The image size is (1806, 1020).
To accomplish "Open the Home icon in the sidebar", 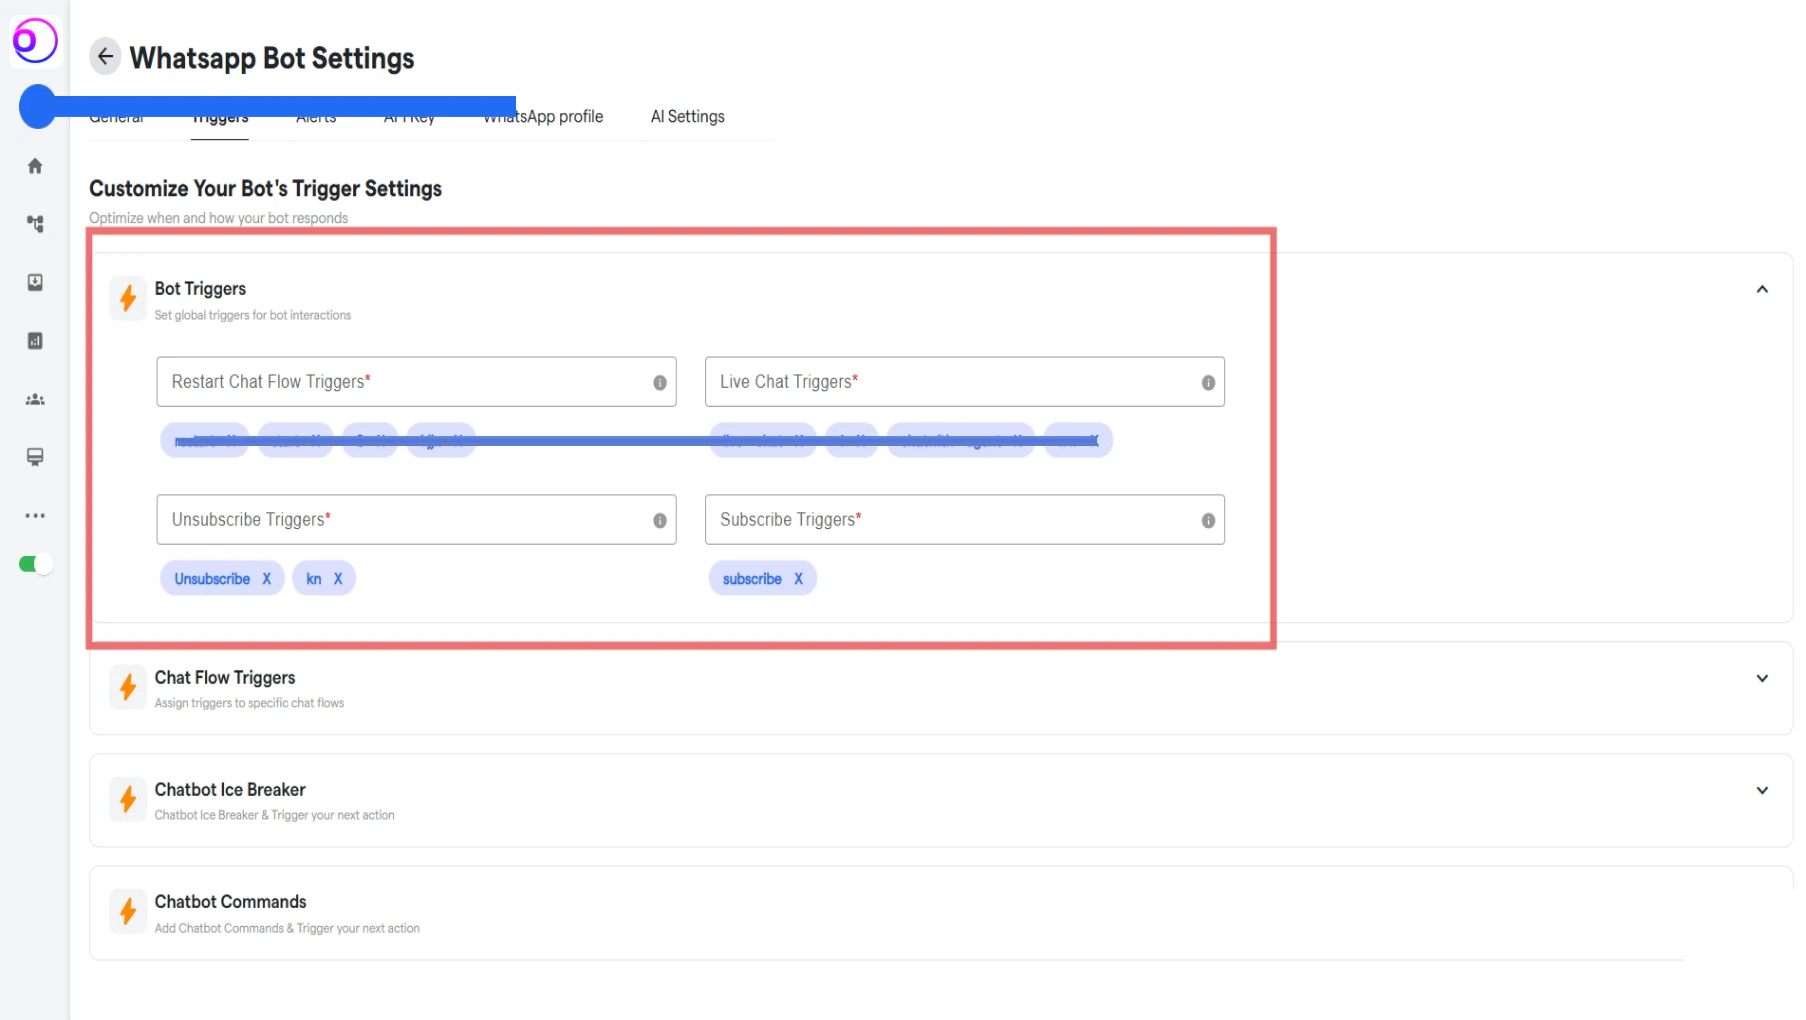I will (x=35, y=166).
